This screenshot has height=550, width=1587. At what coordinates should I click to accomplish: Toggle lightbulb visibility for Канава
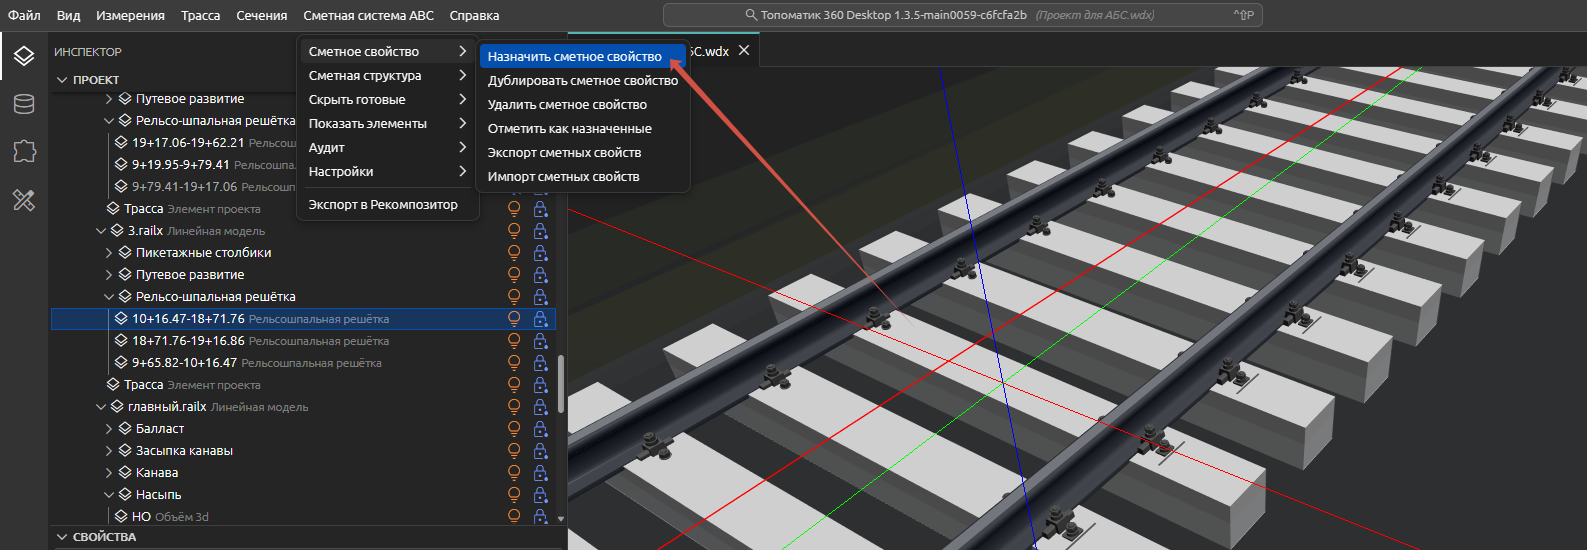pyautogui.click(x=514, y=473)
